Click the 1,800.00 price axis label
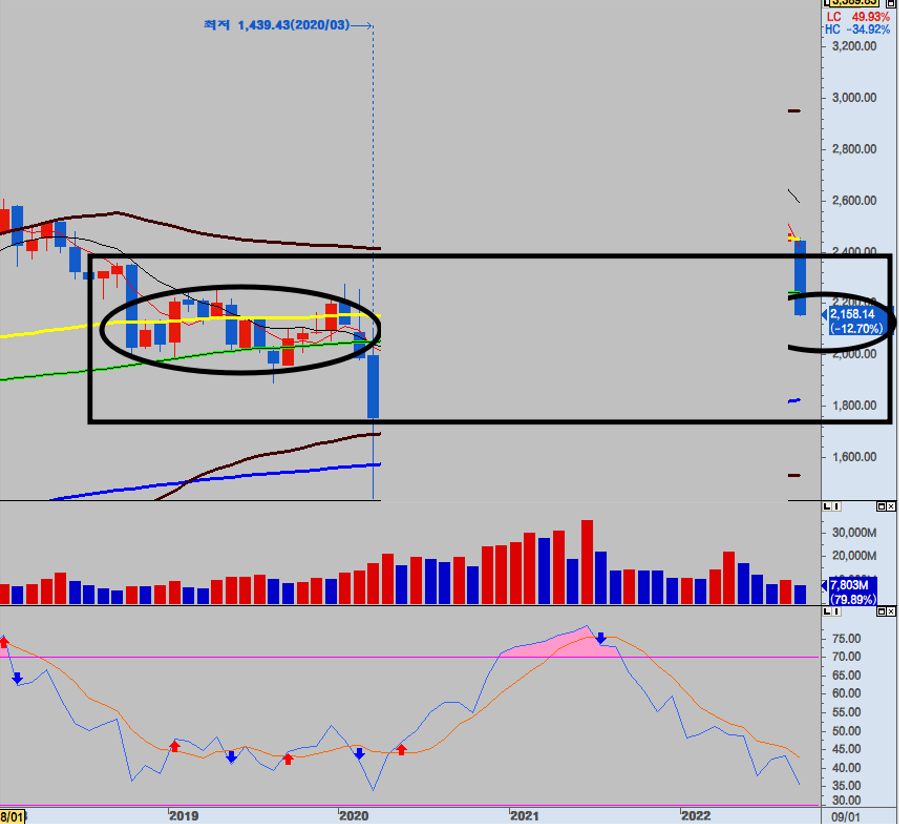899x824 pixels. pyautogui.click(x=854, y=405)
